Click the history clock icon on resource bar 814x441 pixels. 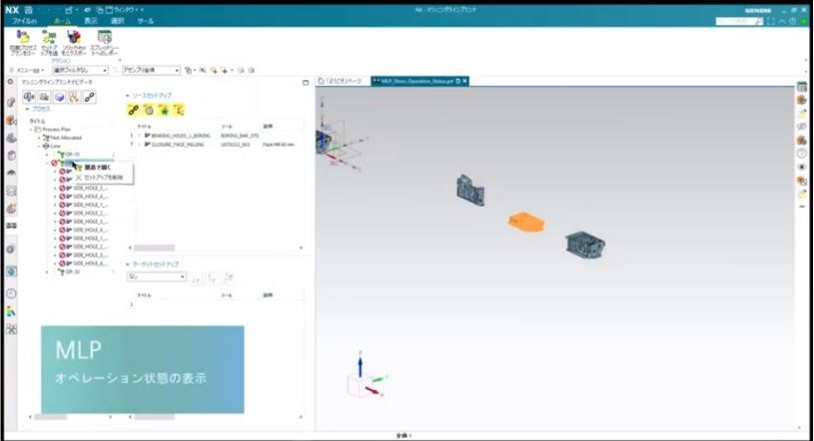11,293
